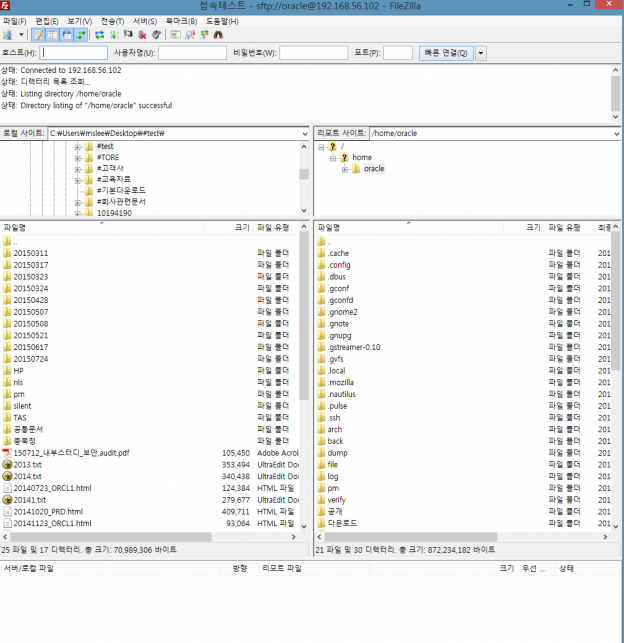624x643 pixels.
Task: Open the Site Manager icon
Action: 8,35
